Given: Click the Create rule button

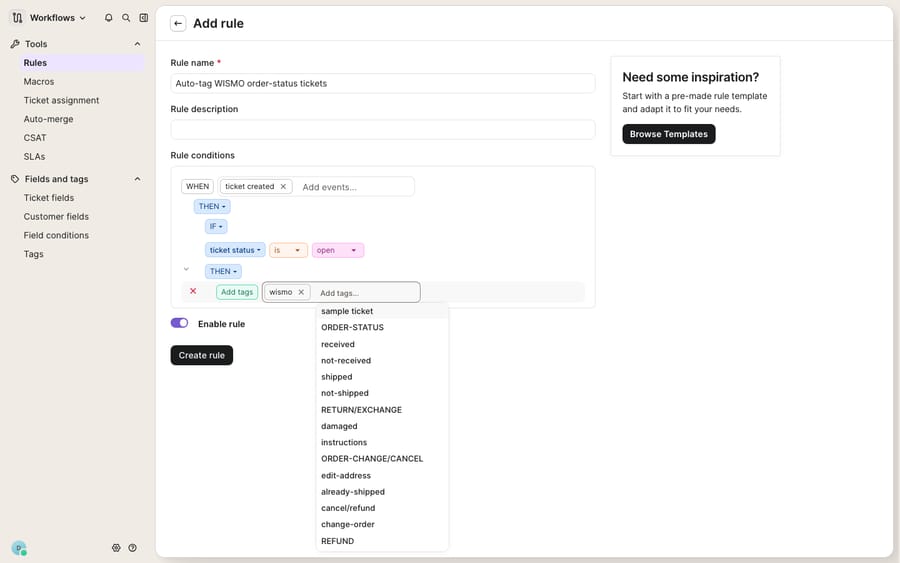Looking at the screenshot, I should pos(201,355).
